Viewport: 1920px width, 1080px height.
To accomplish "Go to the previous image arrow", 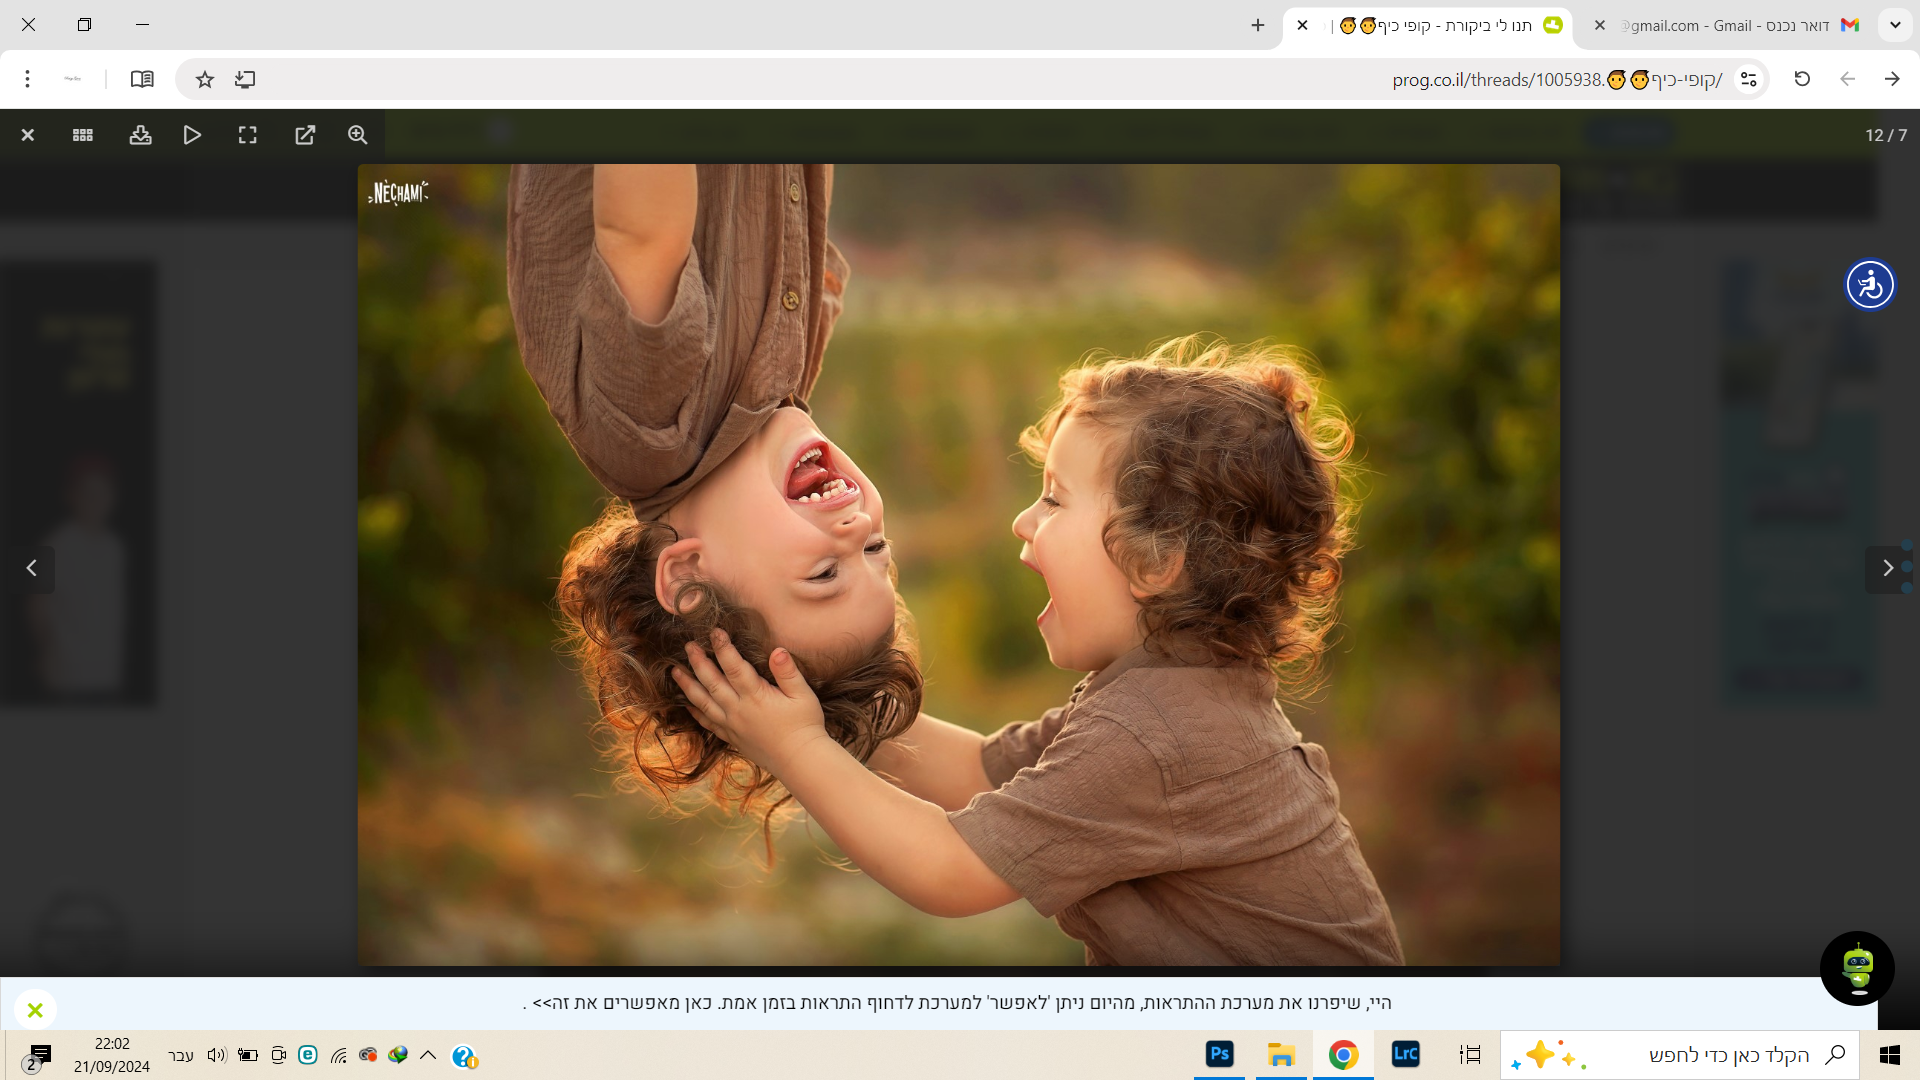I will (32, 568).
